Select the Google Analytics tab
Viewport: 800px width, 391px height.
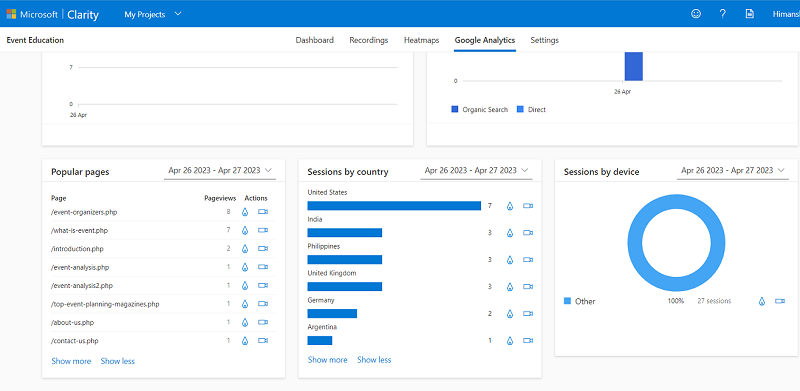[x=485, y=40]
